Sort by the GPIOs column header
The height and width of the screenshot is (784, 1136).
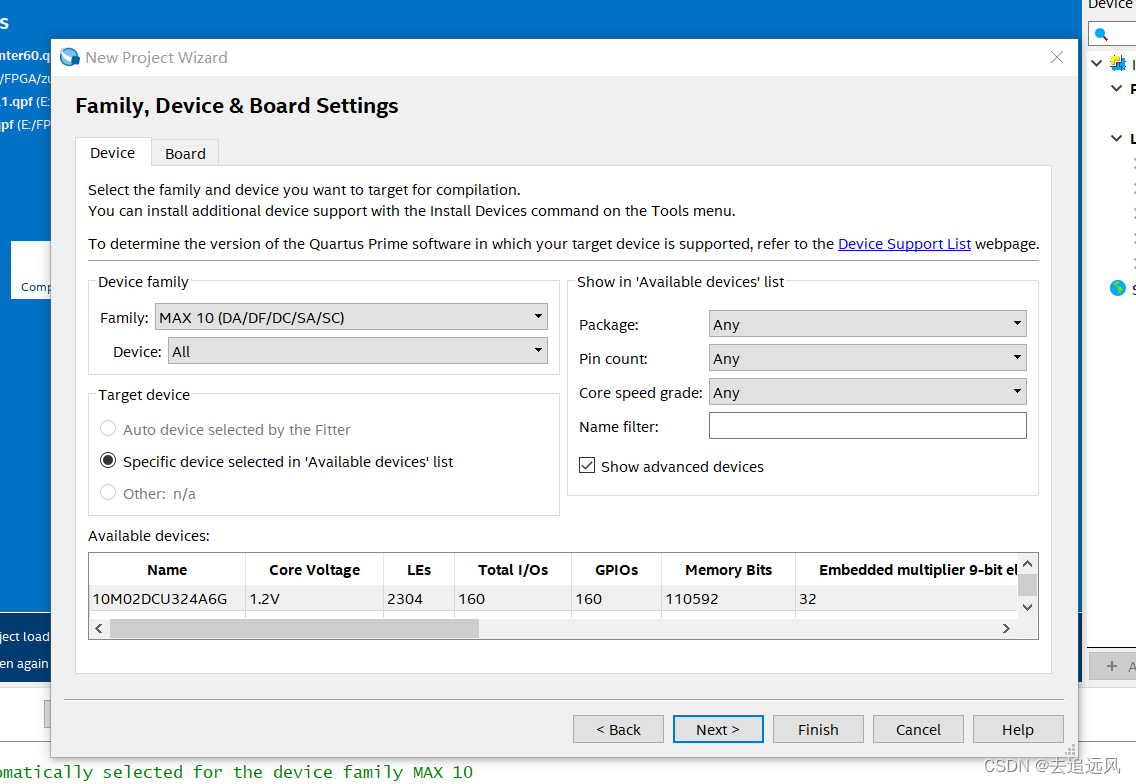617,570
